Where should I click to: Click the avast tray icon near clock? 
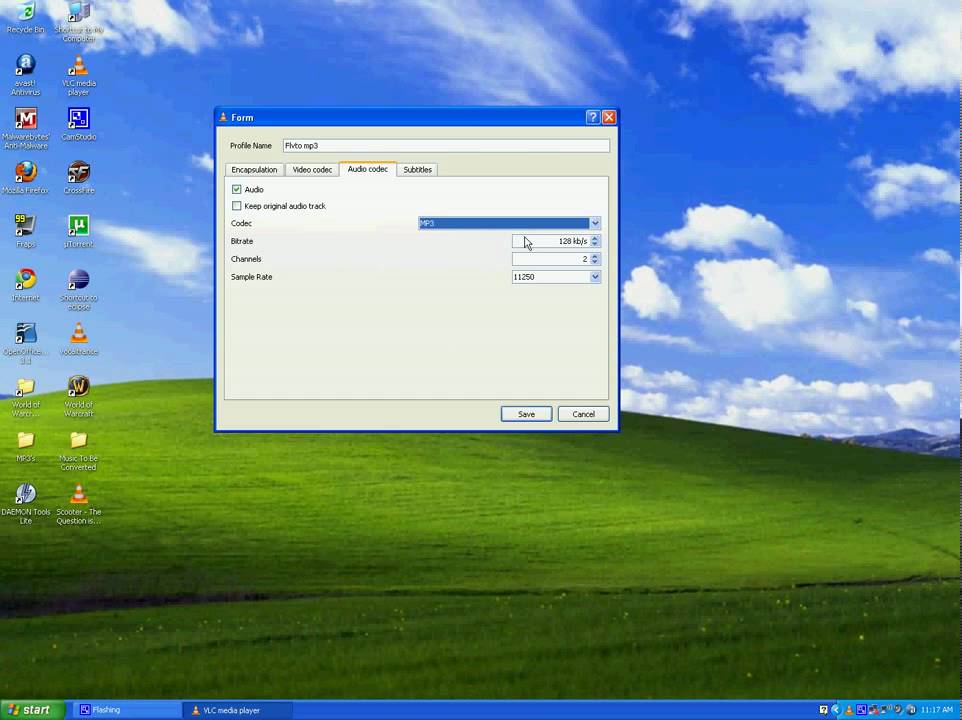911,710
